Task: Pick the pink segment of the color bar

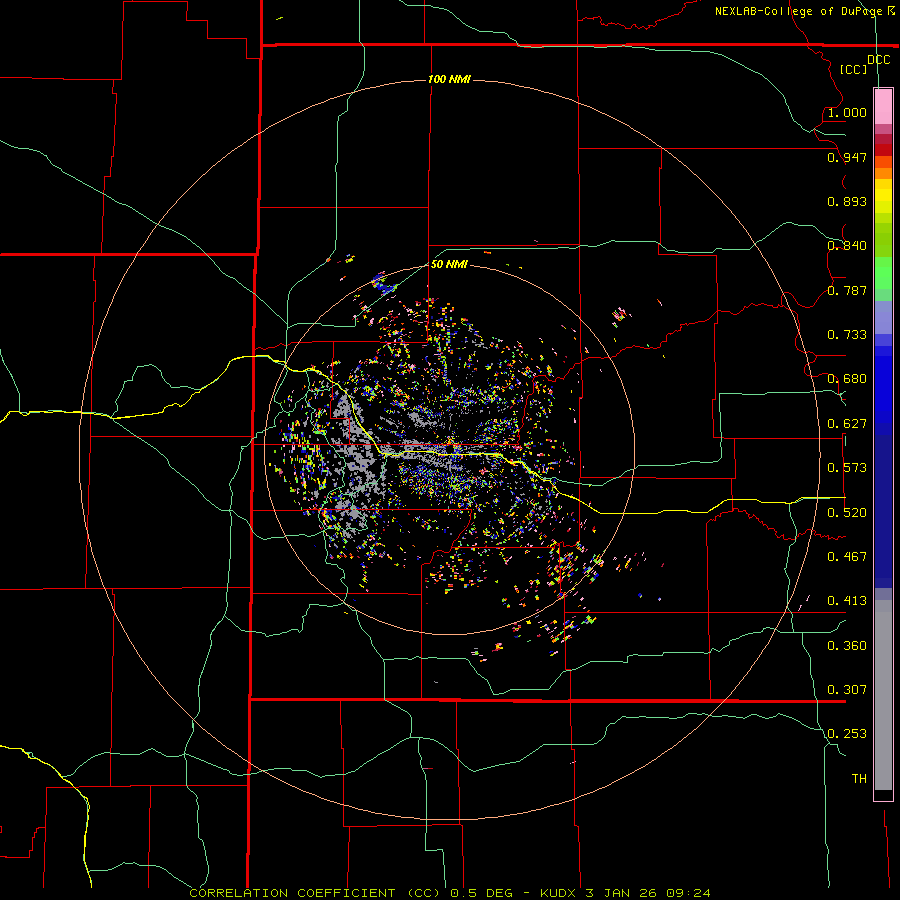Action: tap(883, 106)
